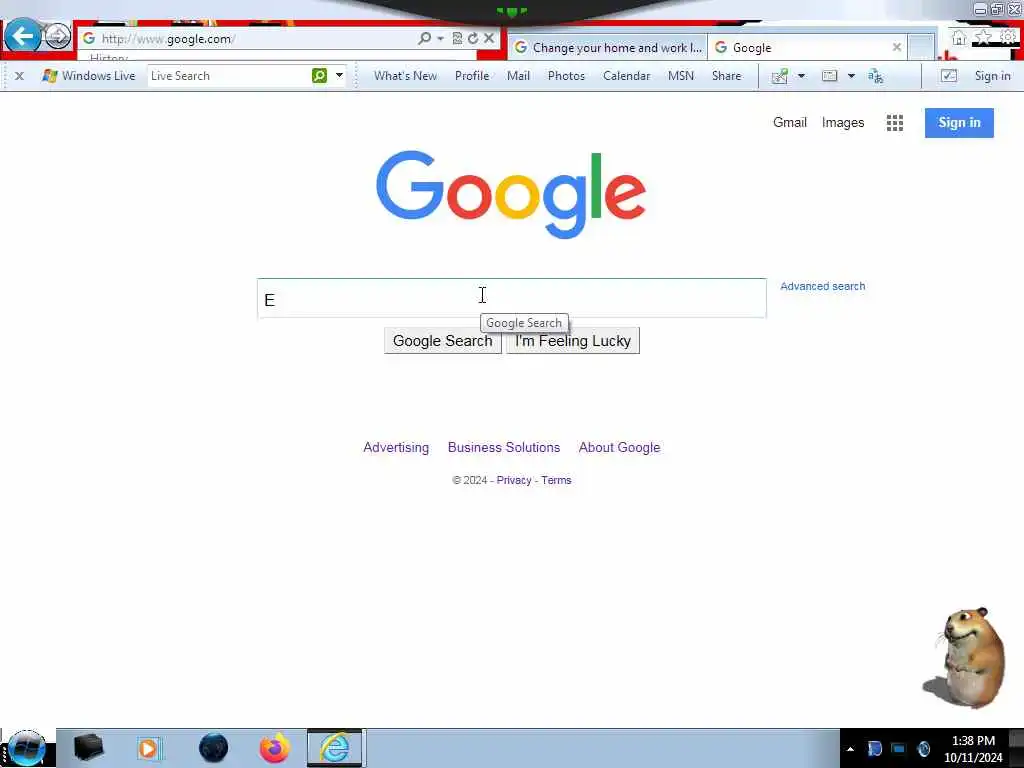Click the blue Sign in button
The width and height of the screenshot is (1024, 768).
point(959,123)
